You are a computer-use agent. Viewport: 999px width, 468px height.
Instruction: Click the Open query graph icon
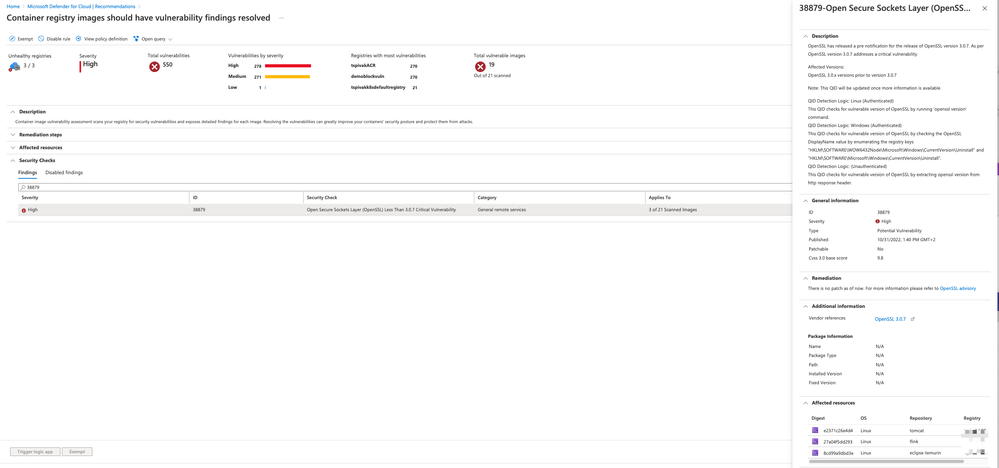pos(136,39)
